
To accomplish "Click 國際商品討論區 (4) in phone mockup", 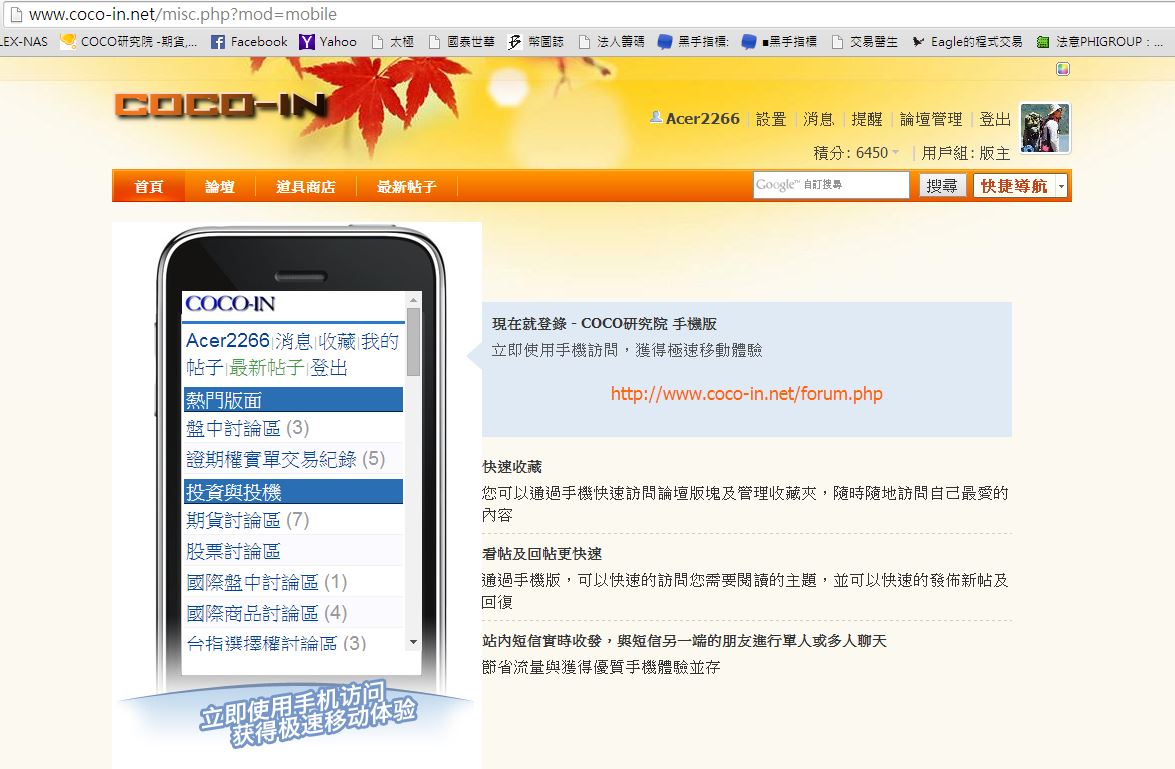I will click(x=267, y=612).
